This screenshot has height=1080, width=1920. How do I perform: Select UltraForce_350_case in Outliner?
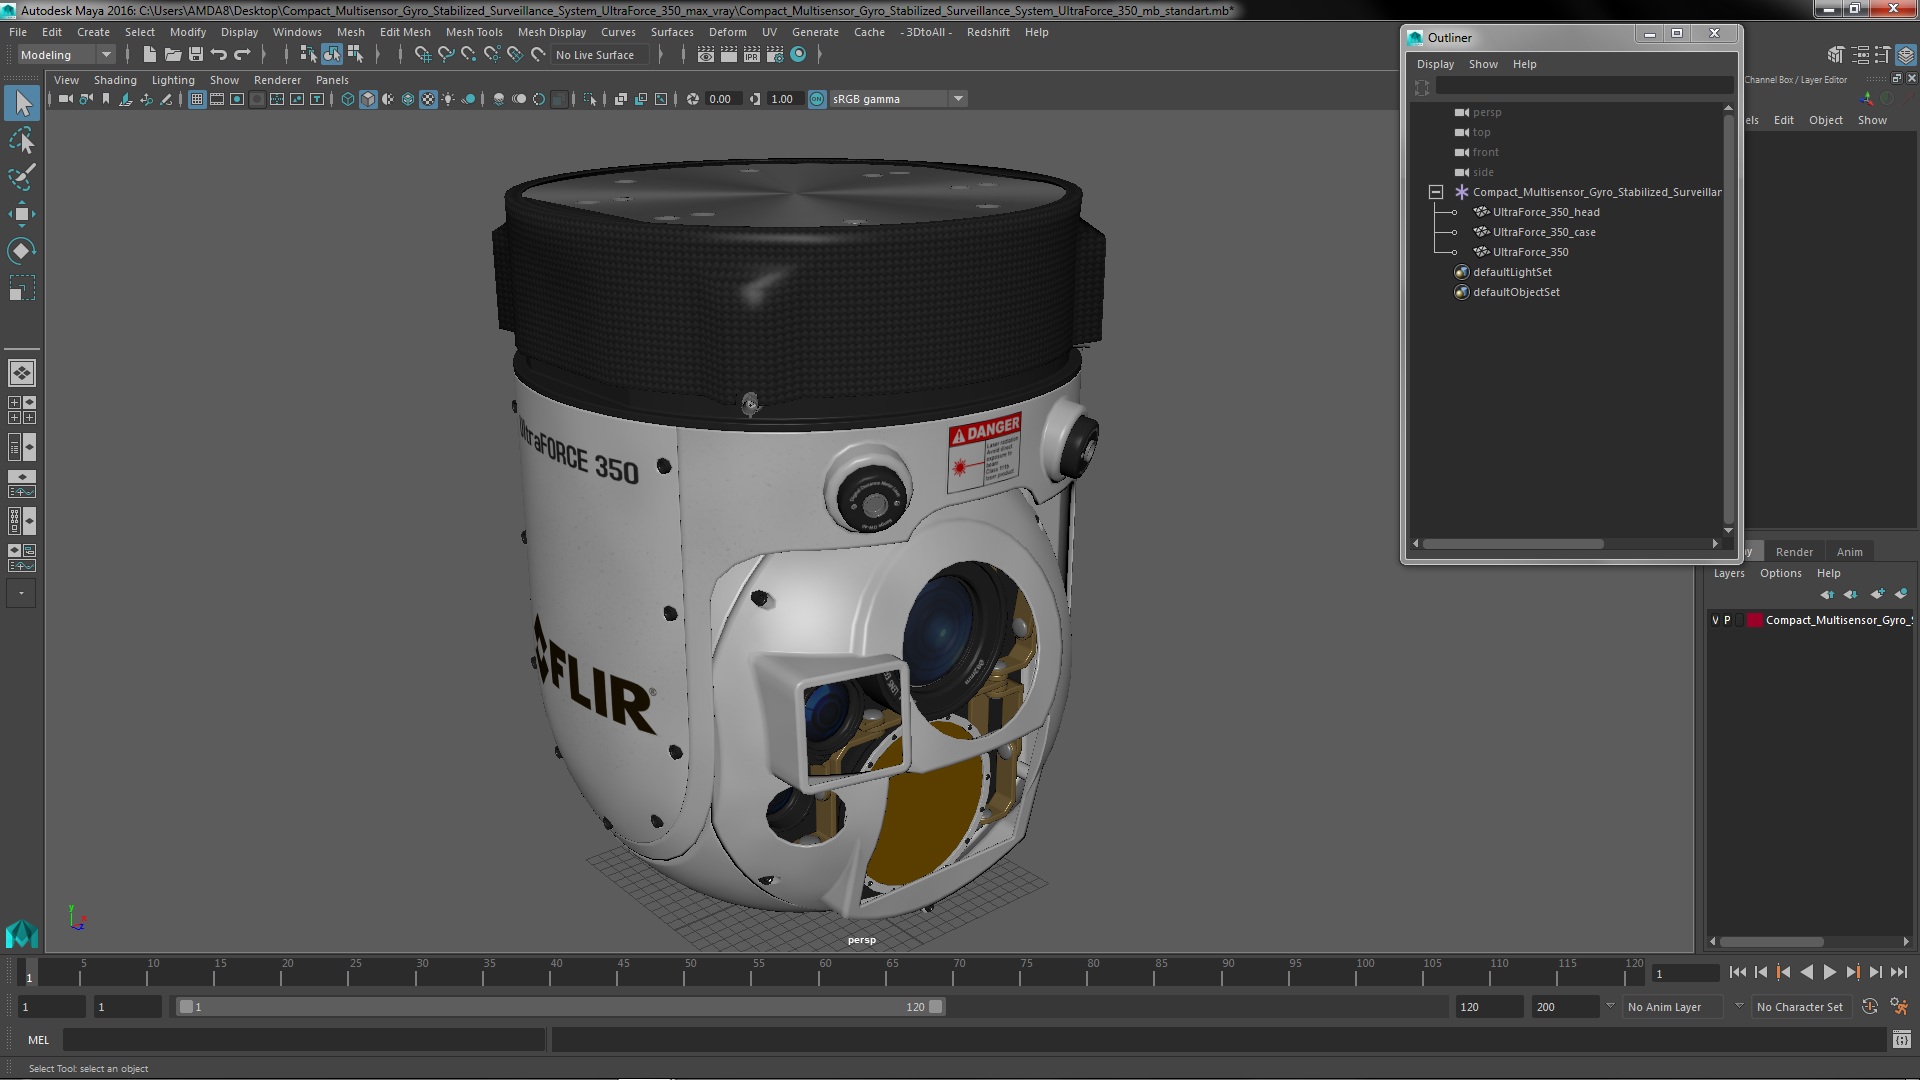click(x=1544, y=232)
